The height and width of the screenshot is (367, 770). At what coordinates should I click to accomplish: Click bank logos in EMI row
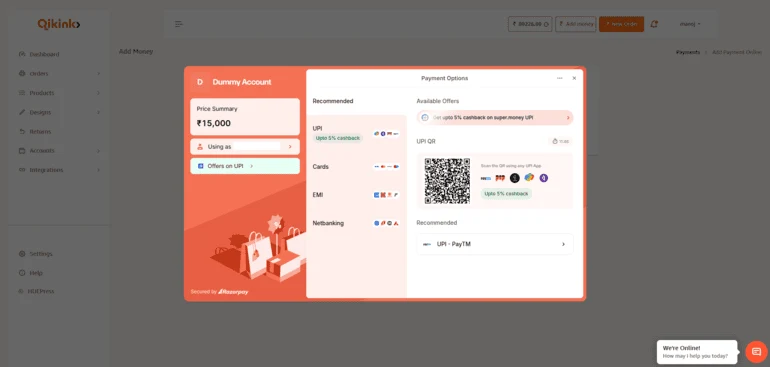(386, 195)
